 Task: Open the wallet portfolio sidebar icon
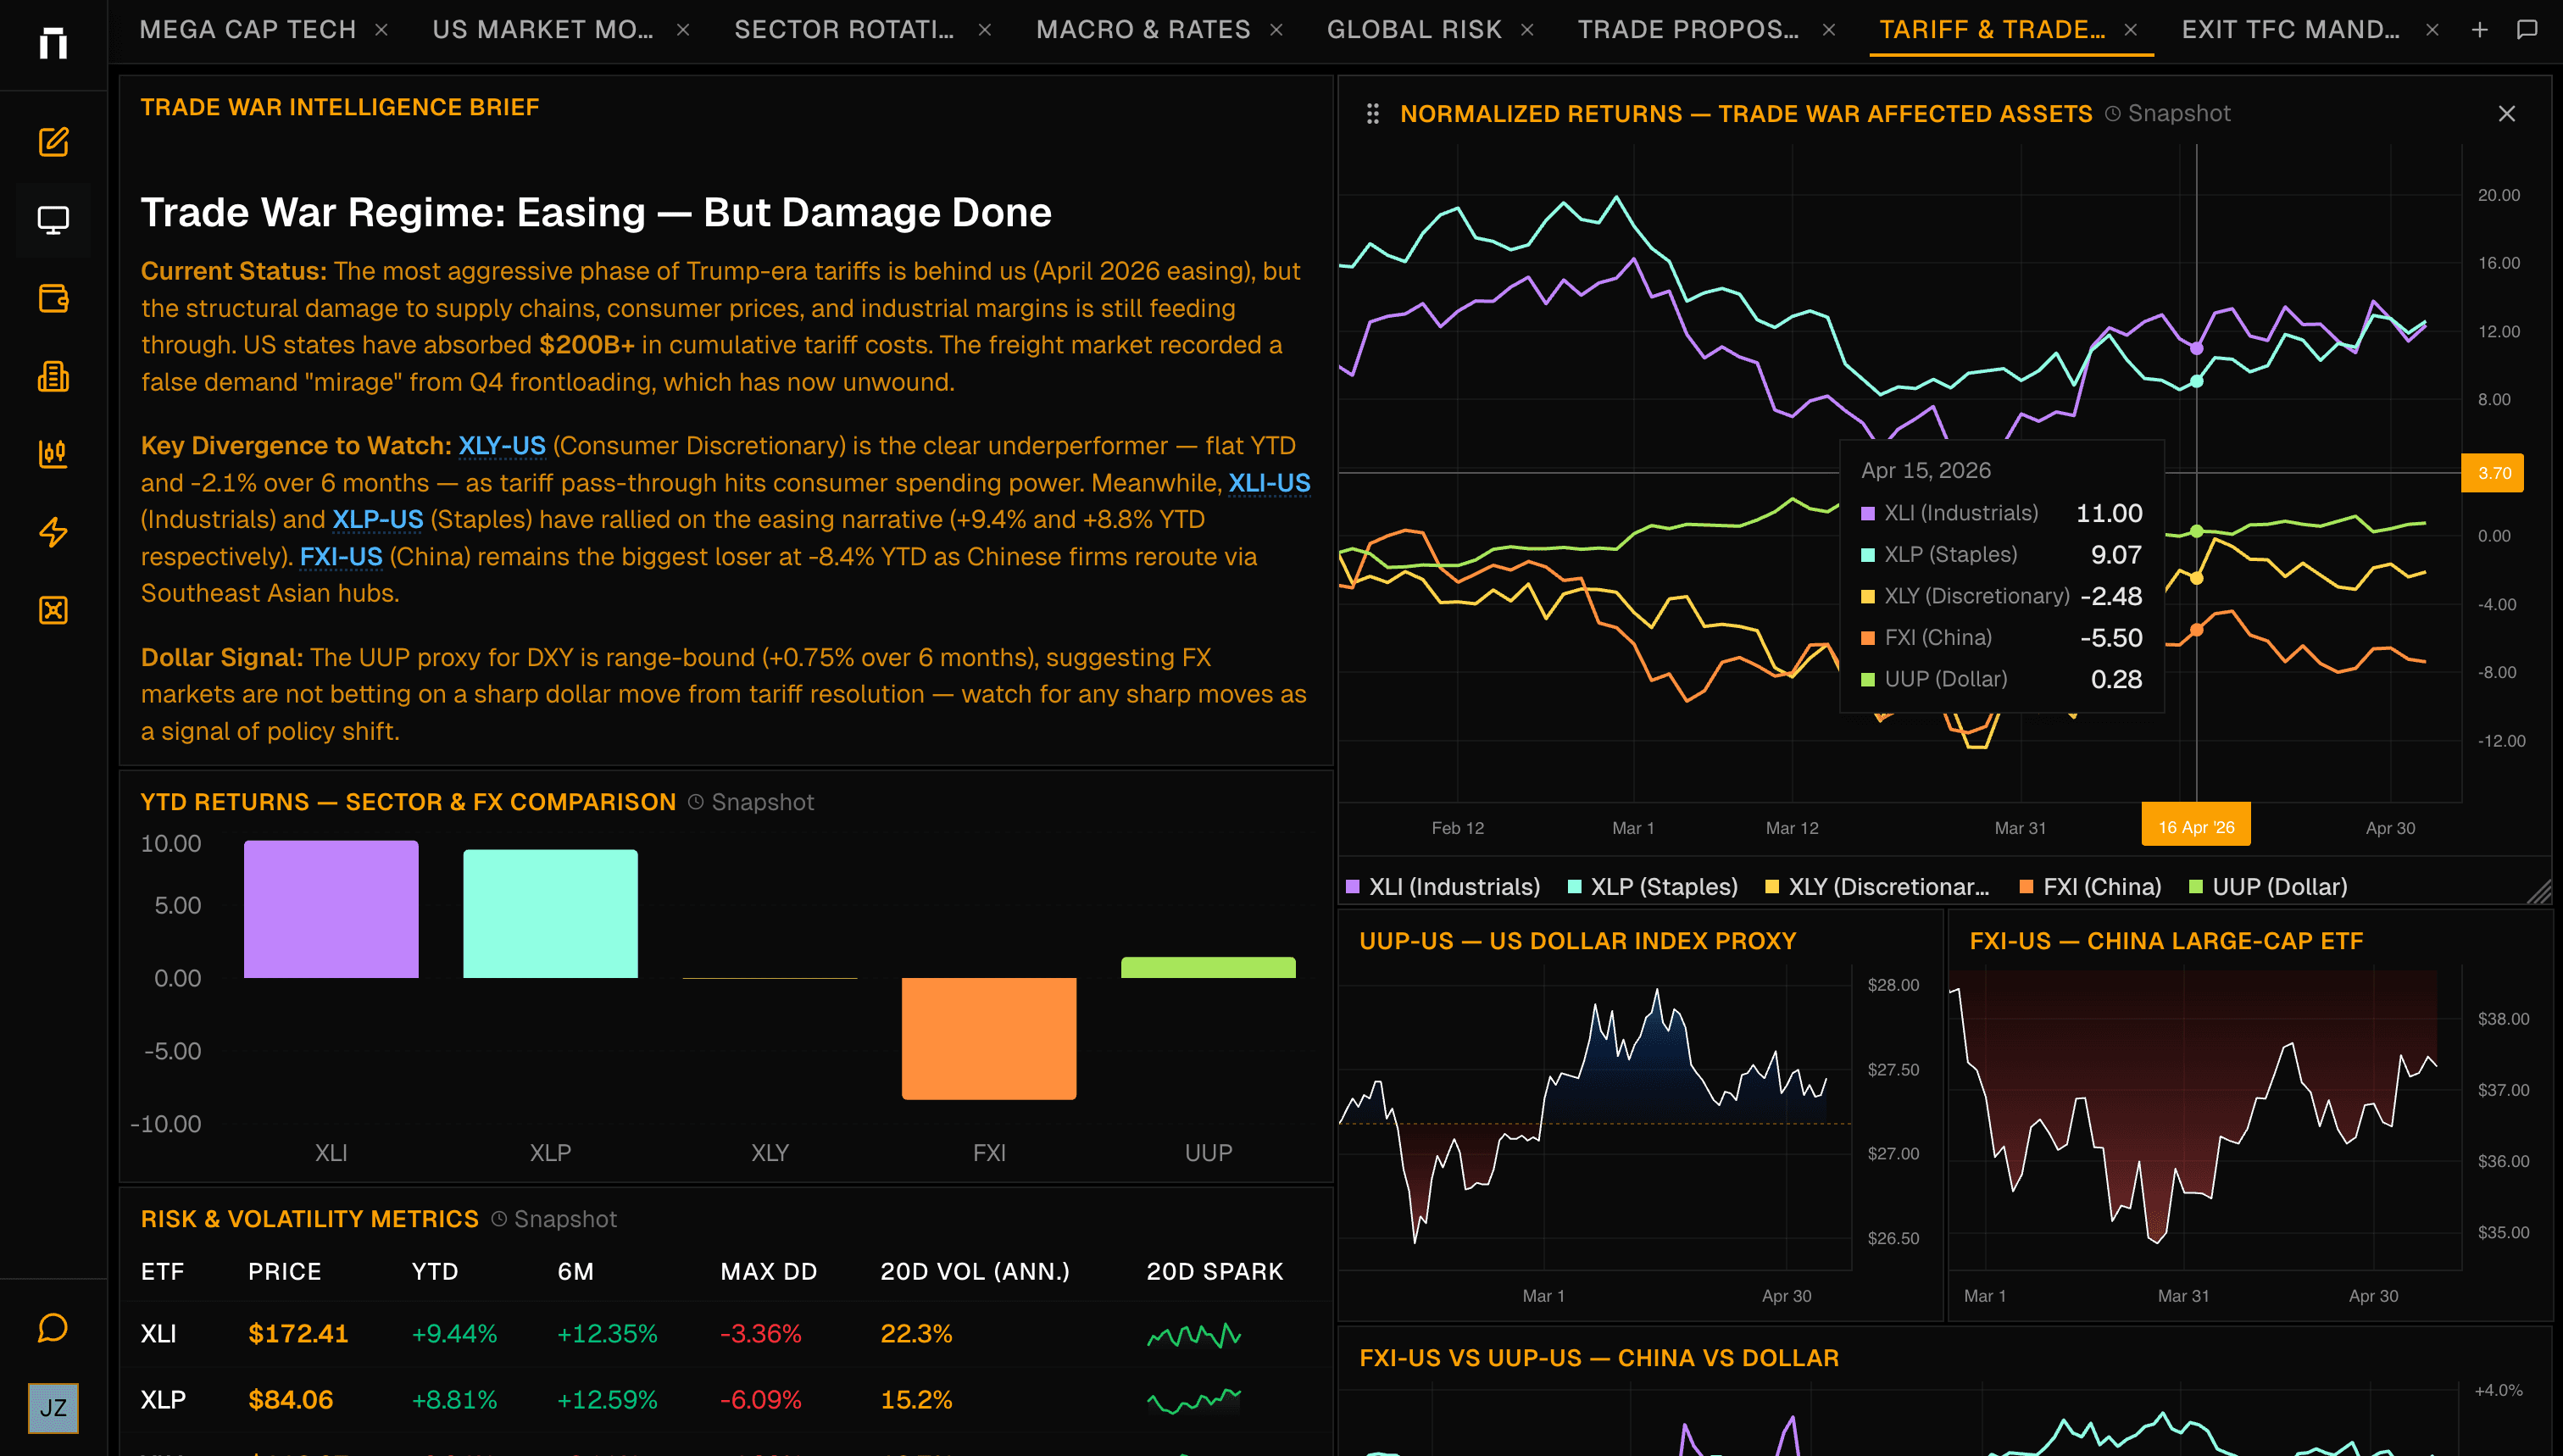(x=53, y=298)
